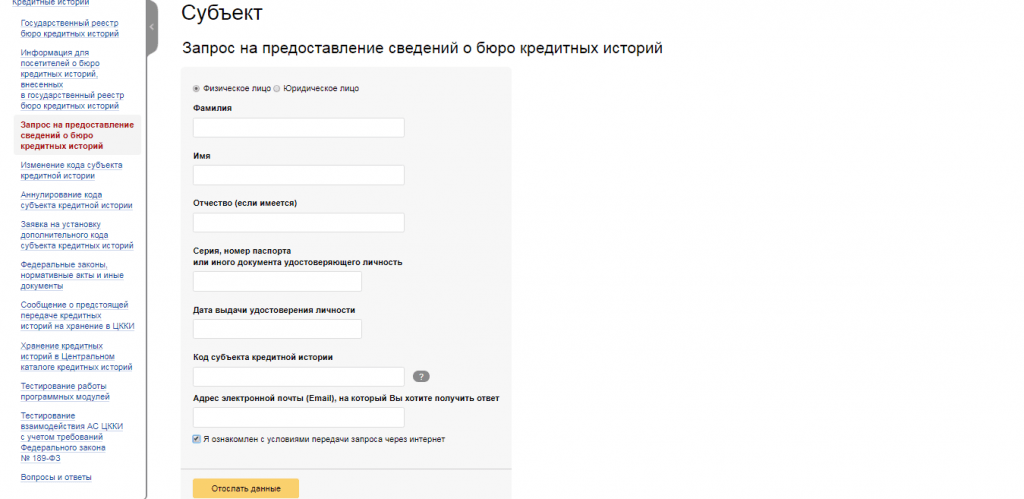Click the Дата выдачи удостоверения field
1024x499 pixels.
pyautogui.click(x=277, y=329)
